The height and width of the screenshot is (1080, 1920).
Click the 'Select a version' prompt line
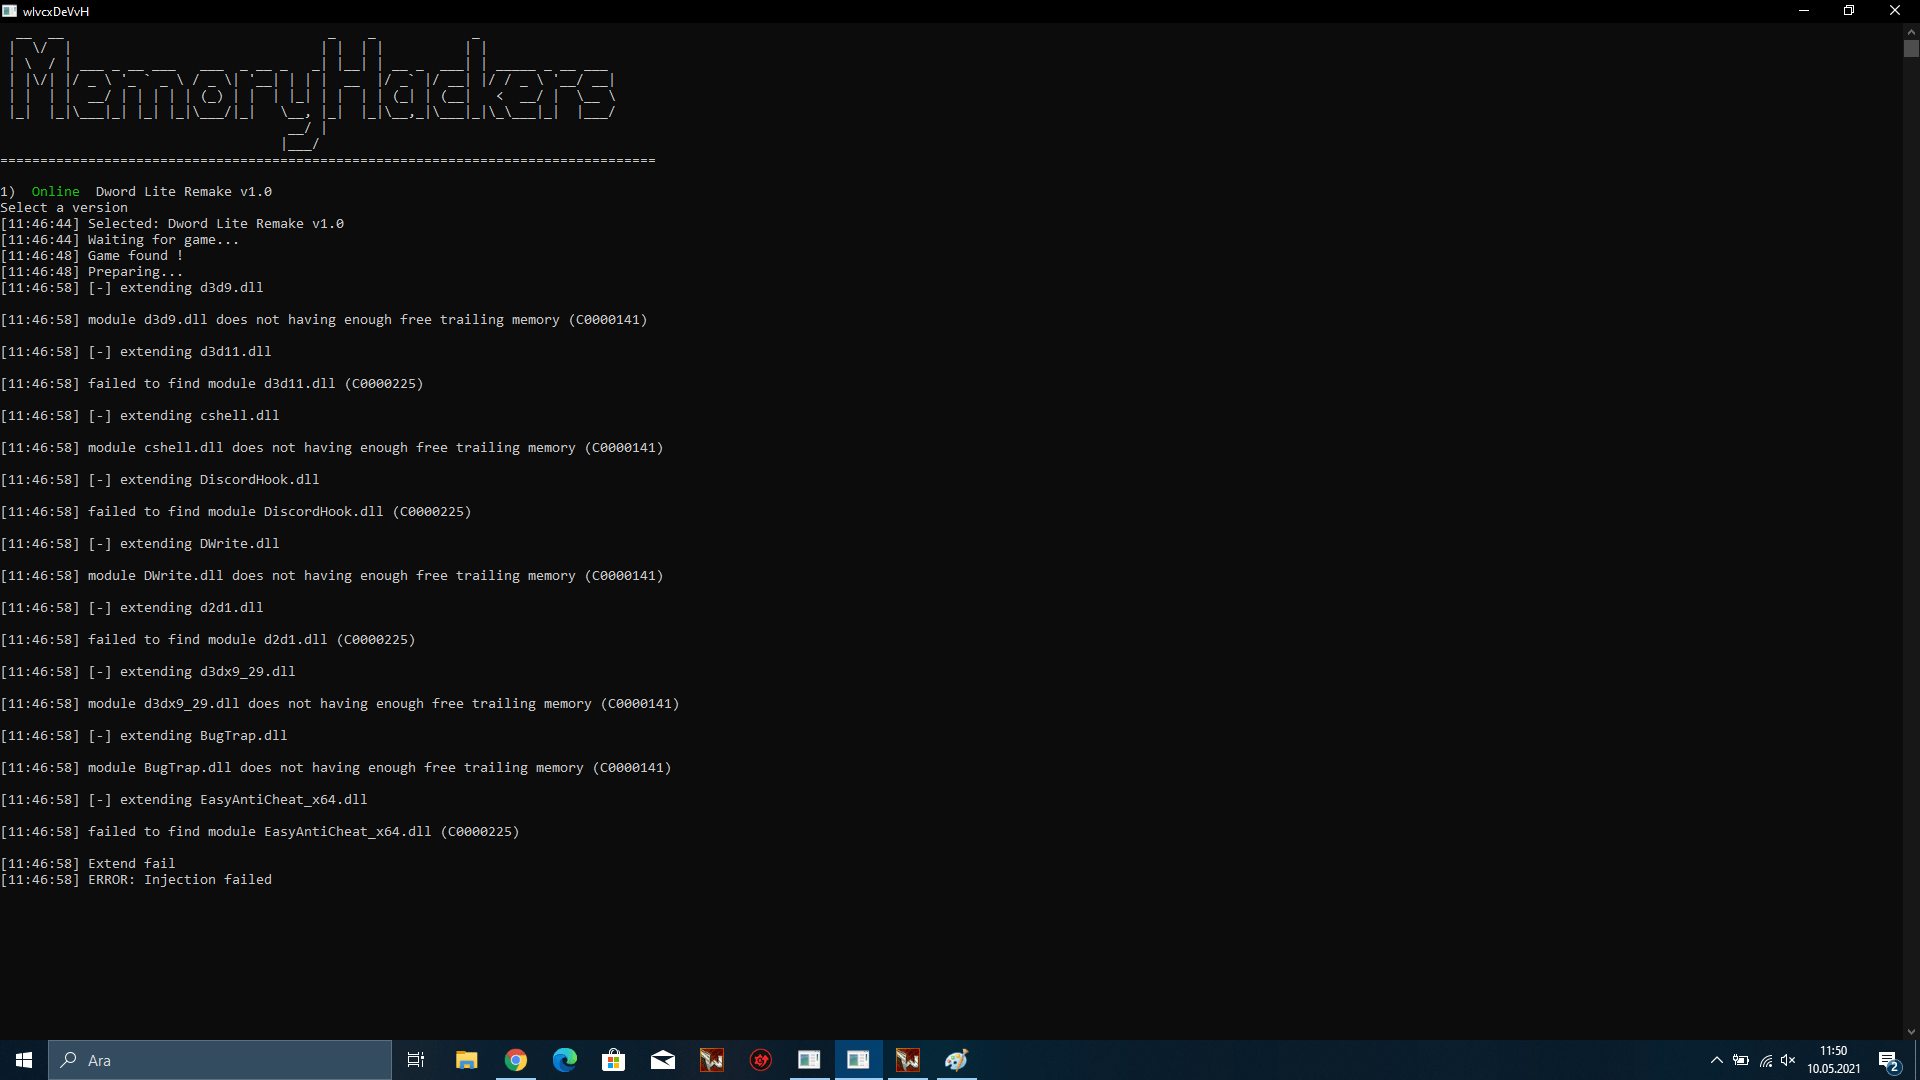click(64, 207)
